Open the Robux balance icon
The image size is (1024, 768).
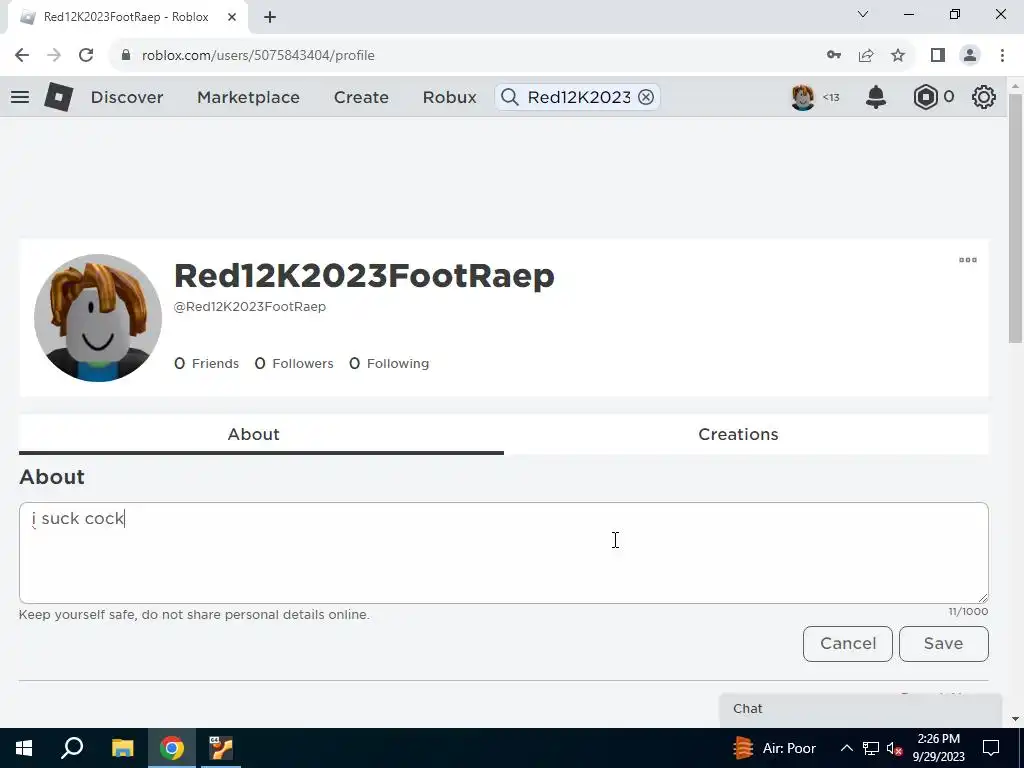pos(925,97)
